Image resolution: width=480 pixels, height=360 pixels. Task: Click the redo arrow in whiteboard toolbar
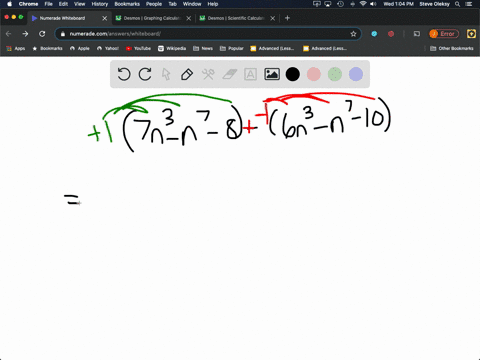click(145, 74)
